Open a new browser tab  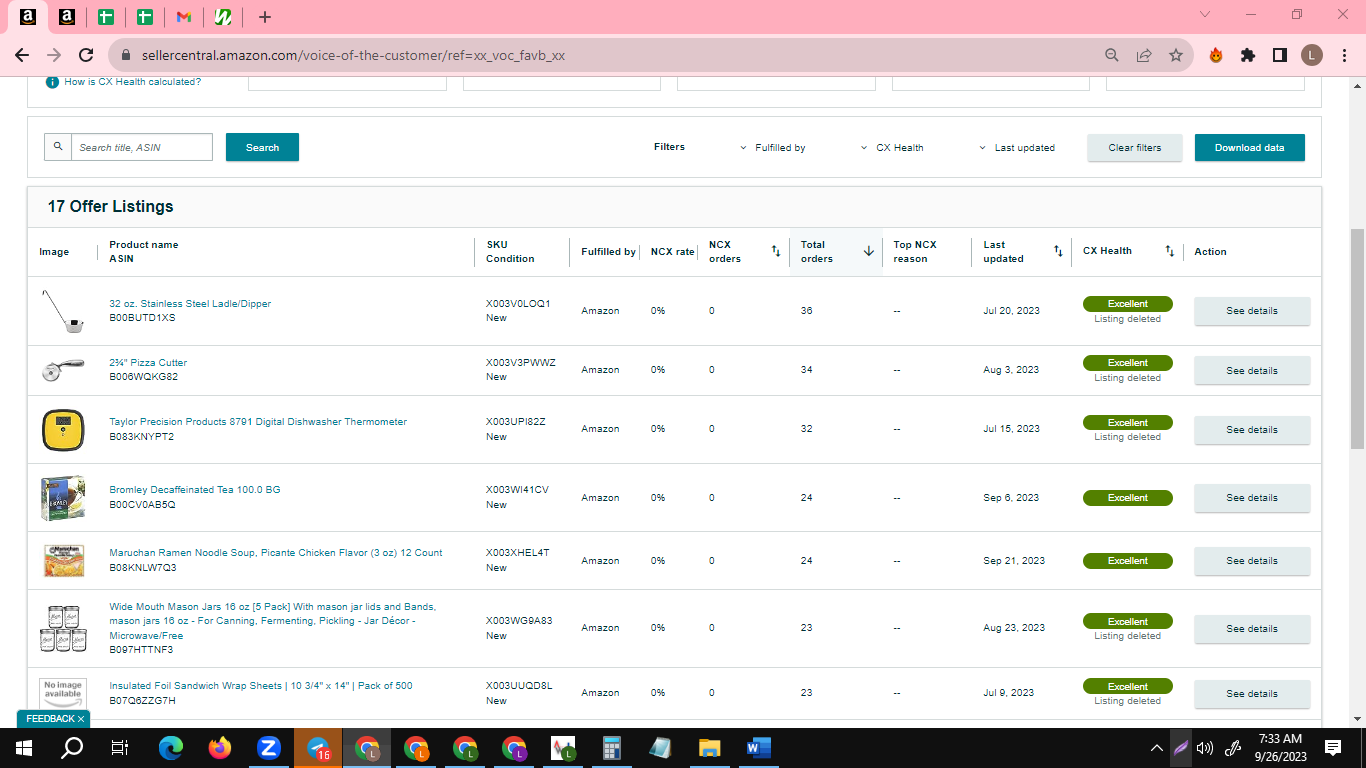click(264, 17)
